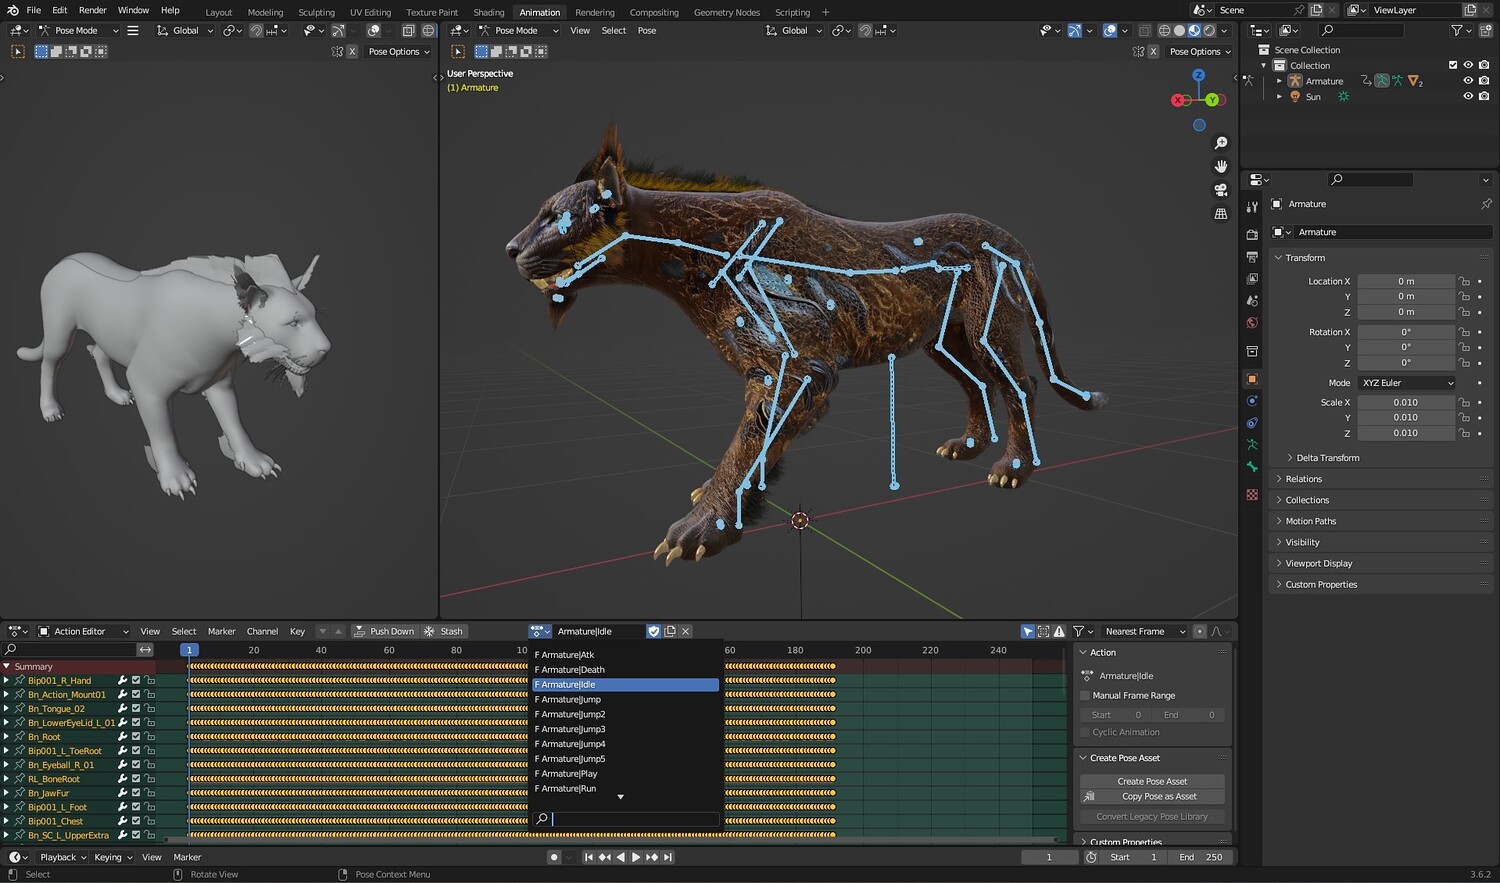Select the Armature|Death action from the list

(x=625, y=670)
